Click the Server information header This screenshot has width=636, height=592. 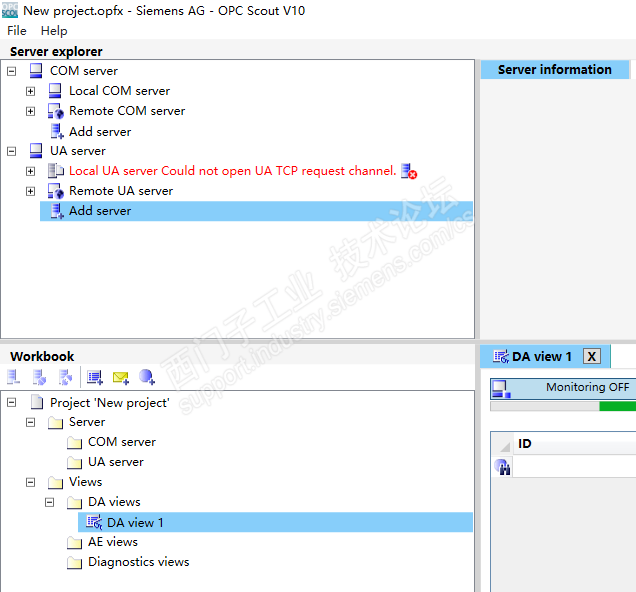coord(554,69)
